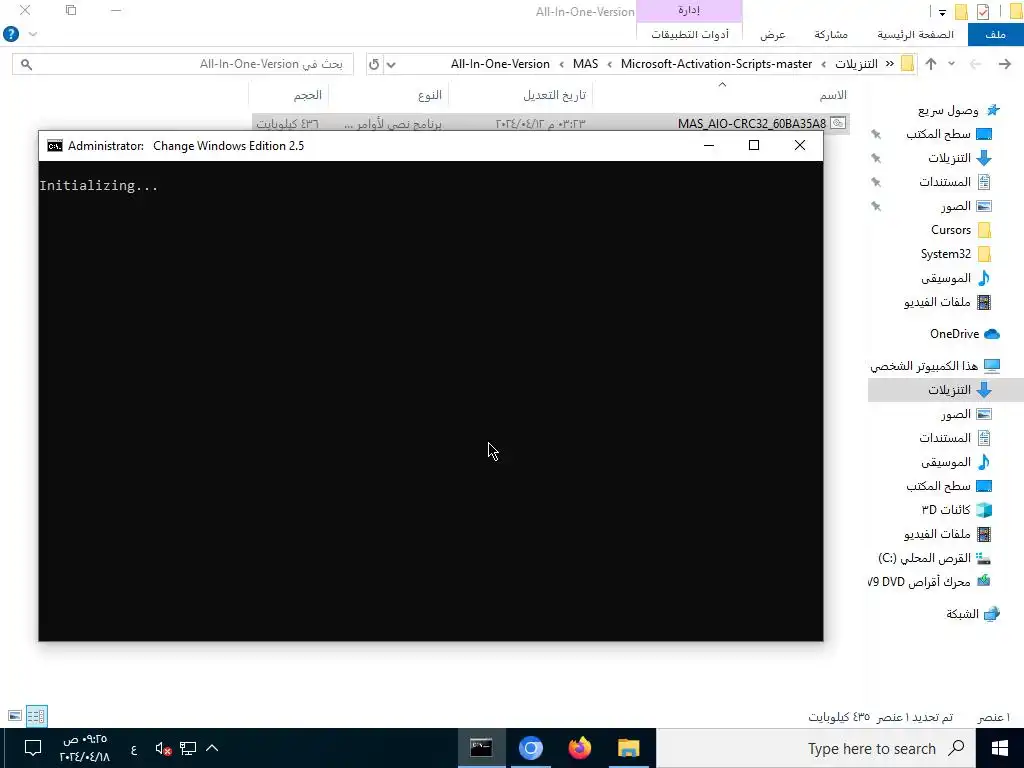The width and height of the screenshot is (1024, 768).
Task: Switch to the command prompt taskbar icon
Action: pos(481,748)
